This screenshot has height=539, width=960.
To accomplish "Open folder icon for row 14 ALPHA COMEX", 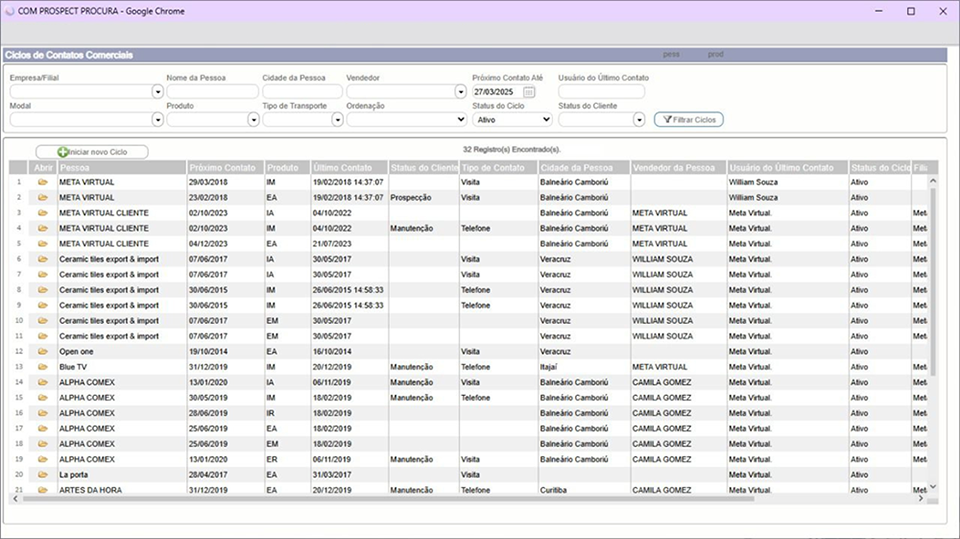I will [x=43, y=383].
